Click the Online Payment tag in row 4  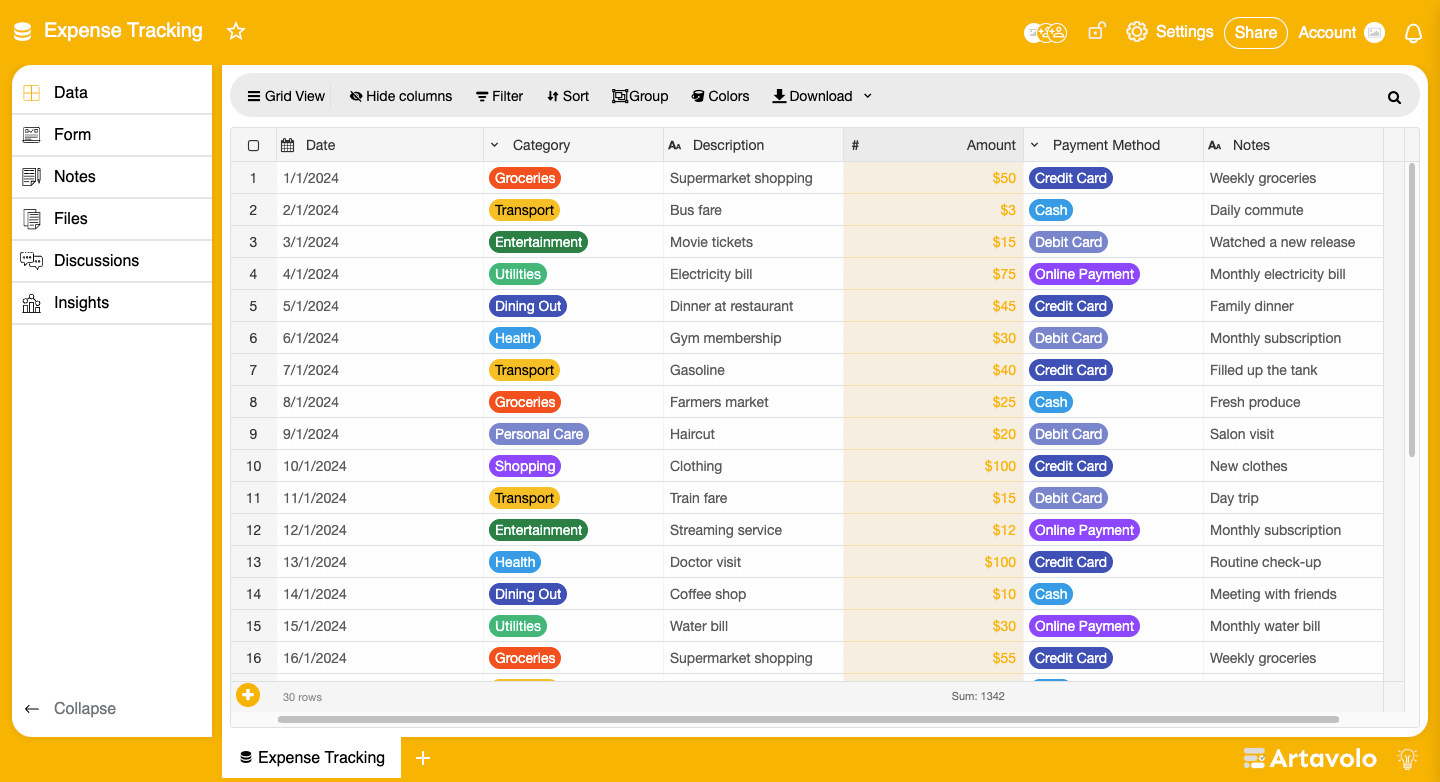pos(1084,274)
